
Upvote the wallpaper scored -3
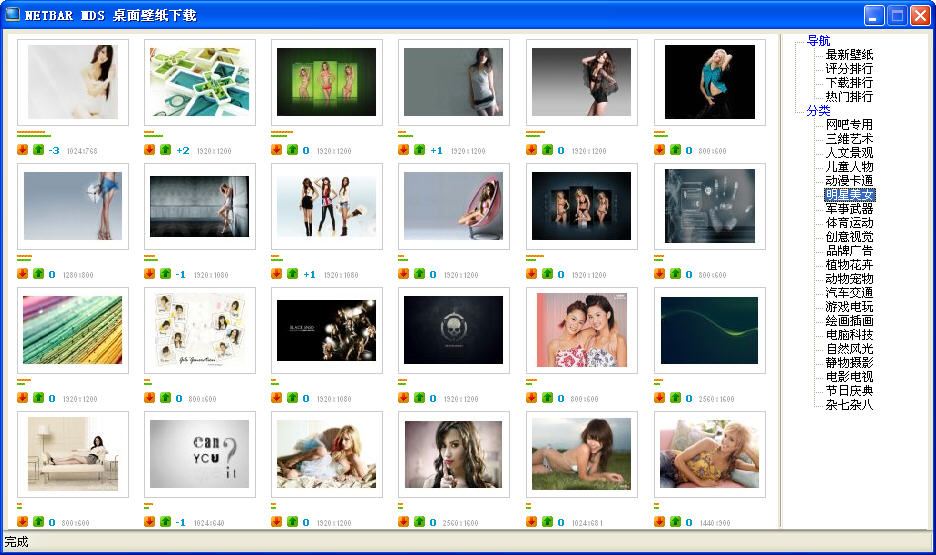pos(38,150)
